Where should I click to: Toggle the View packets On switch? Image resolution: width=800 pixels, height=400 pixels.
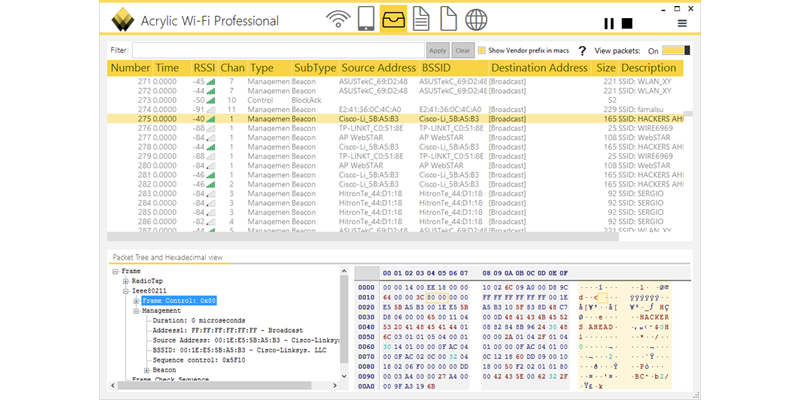pyautogui.click(x=676, y=50)
